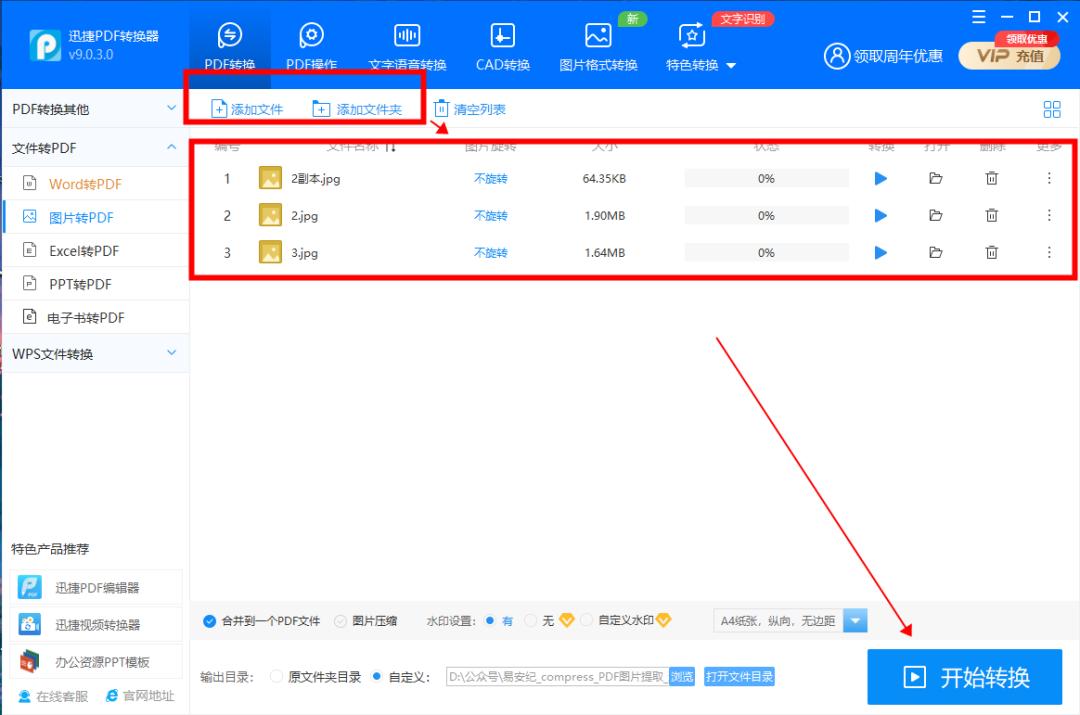Switch to grid view layout icon
Image resolution: width=1080 pixels, height=715 pixels.
1052,109
